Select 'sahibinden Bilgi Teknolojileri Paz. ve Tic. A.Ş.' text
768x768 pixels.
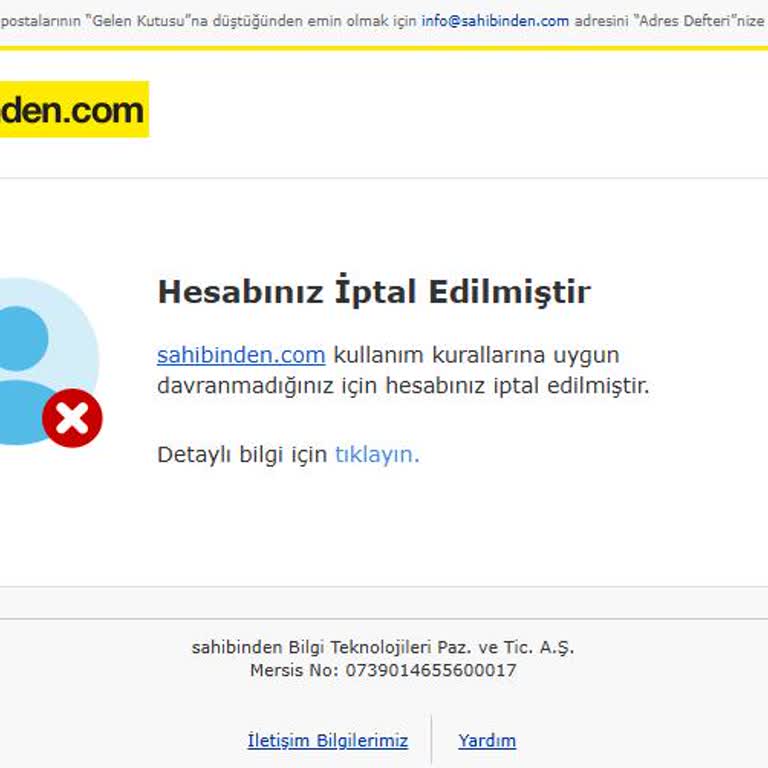tap(383, 648)
